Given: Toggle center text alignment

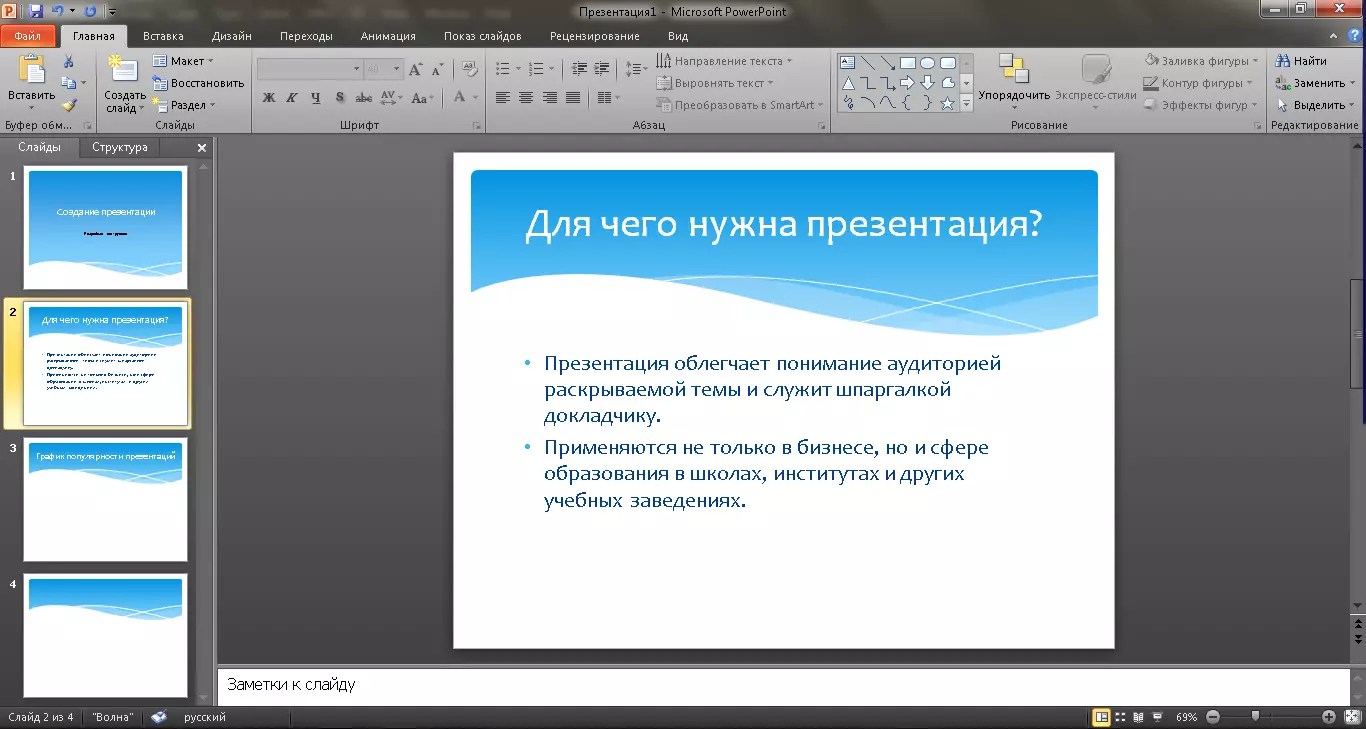Looking at the screenshot, I should tap(526, 98).
